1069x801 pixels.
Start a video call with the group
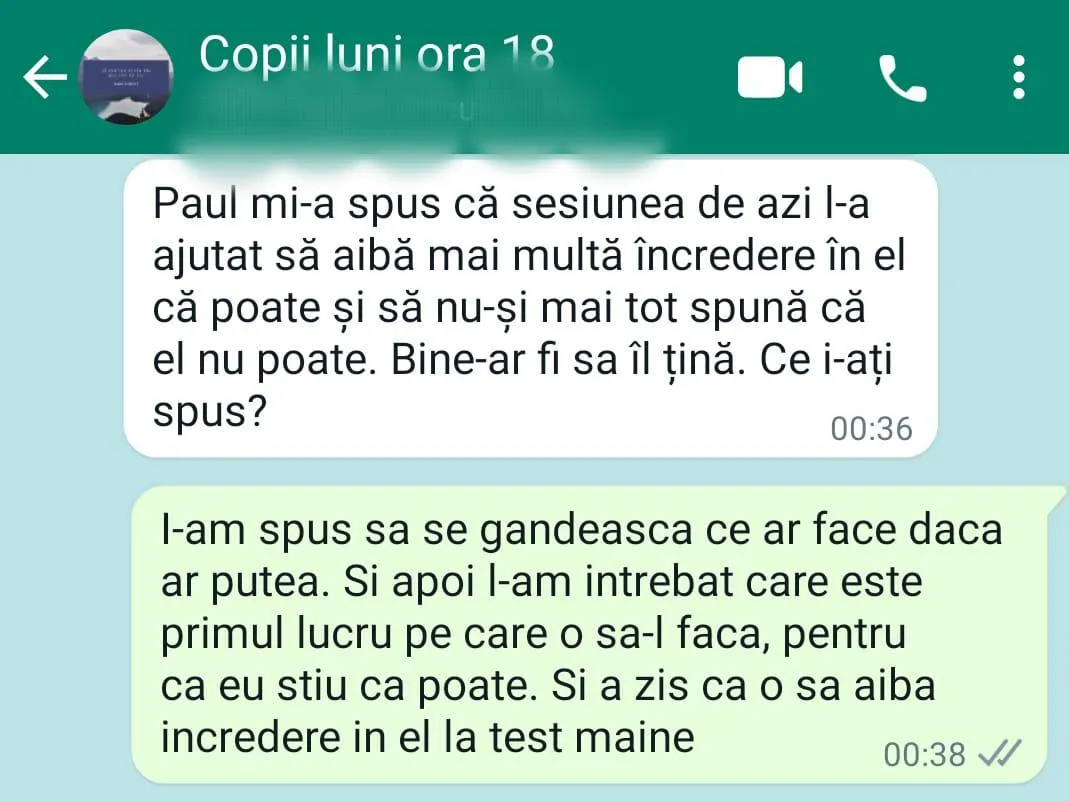[770, 77]
